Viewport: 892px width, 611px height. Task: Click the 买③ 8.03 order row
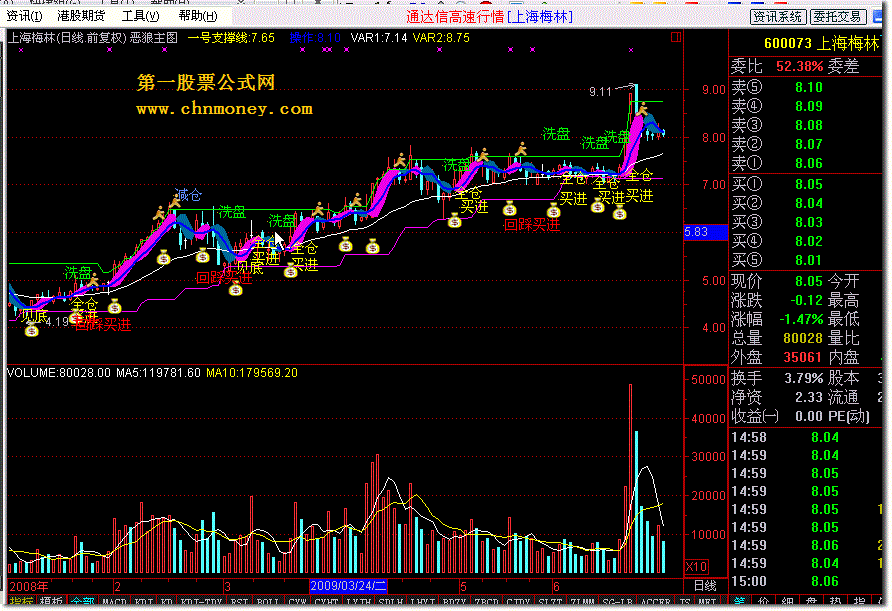[x=805, y=222]
